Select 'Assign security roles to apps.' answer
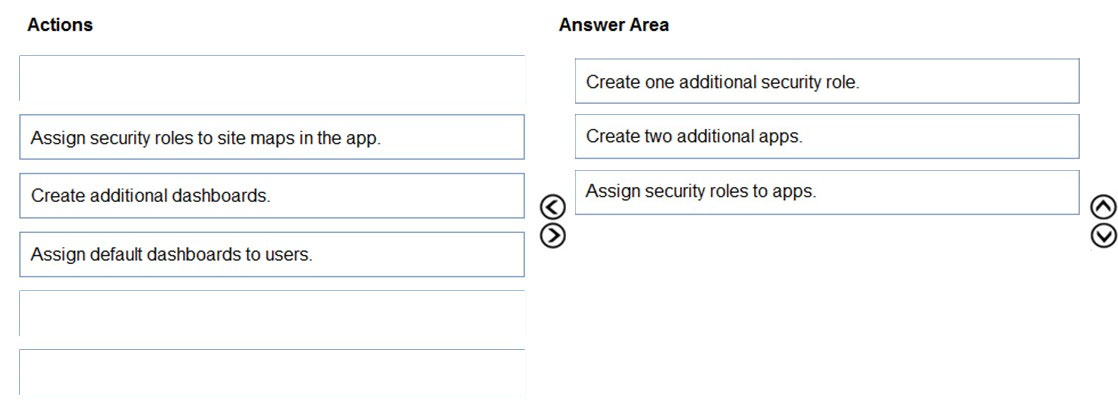 point(827,192)
